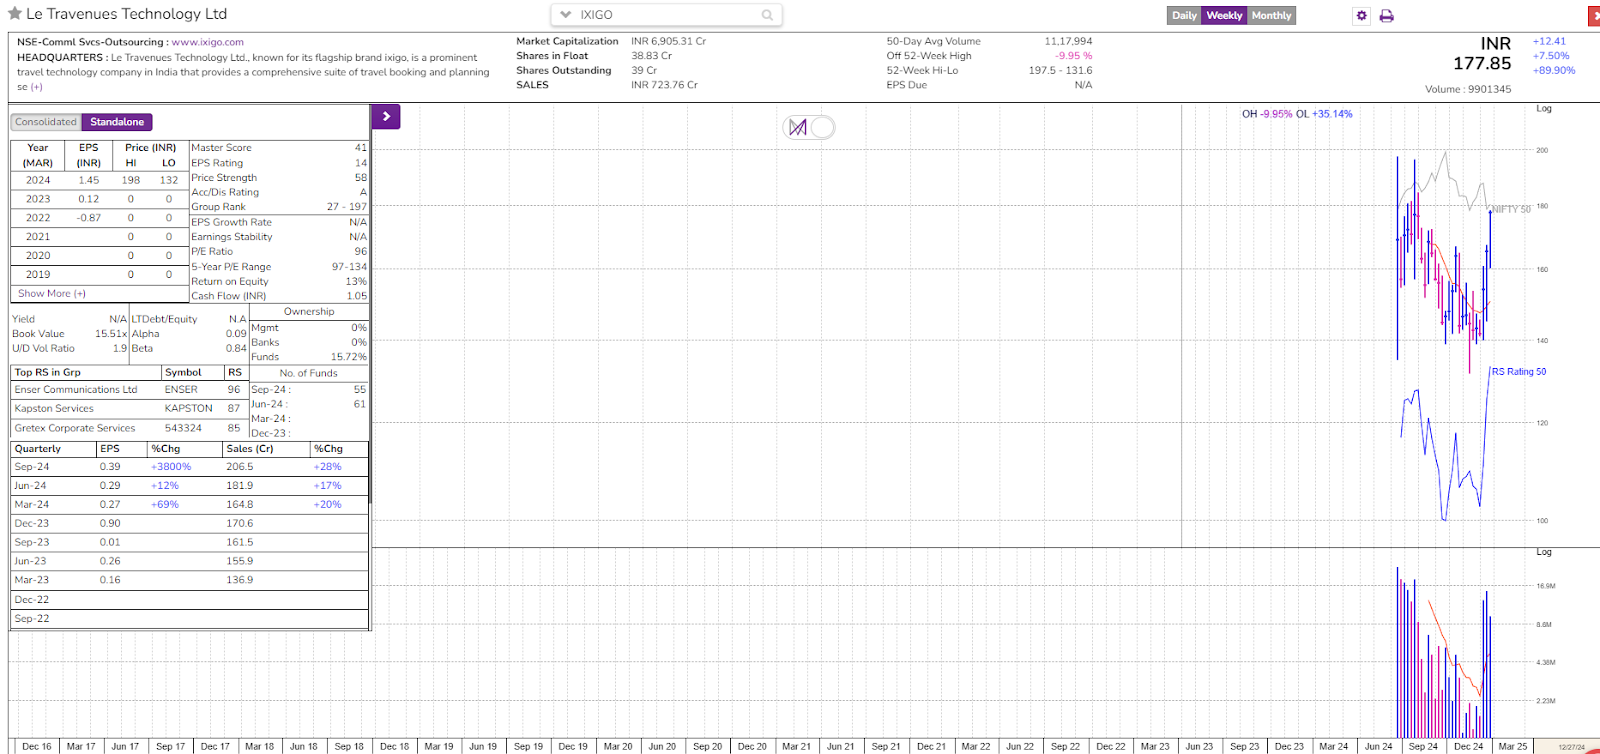Add Le Travenues to favorites with star
The image size is (1600, 754).
pyautogui.click(x=15, y=14)
